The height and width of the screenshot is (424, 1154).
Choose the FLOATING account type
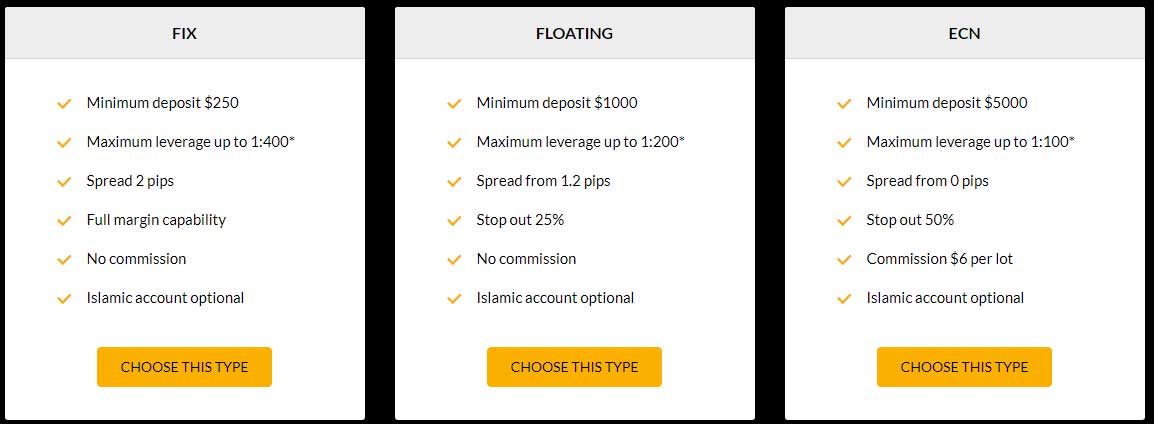click(x=574, y=367)
